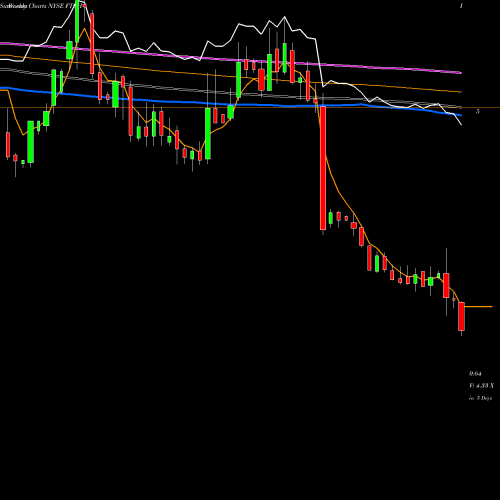Click the flat orange price marker after last candle
Image resolution: width=500 pixels, height=500 pixels.
(478, 306)
